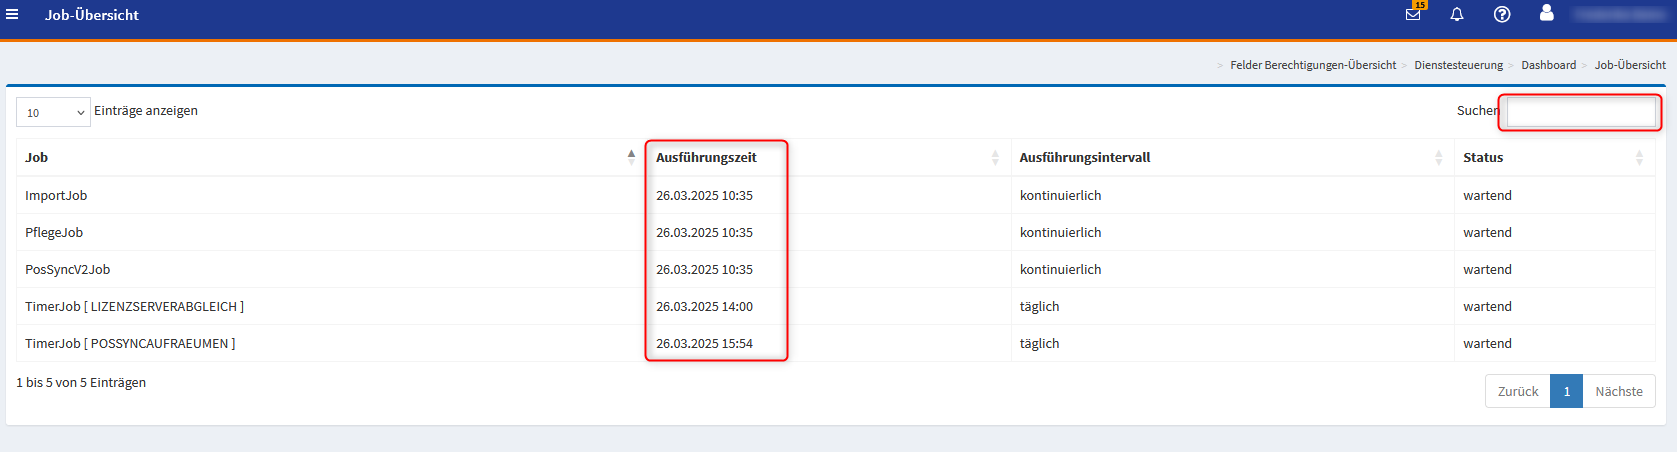Select the ImportJob table row
This screenshot has width=1677, height=452.
(56, 195)
